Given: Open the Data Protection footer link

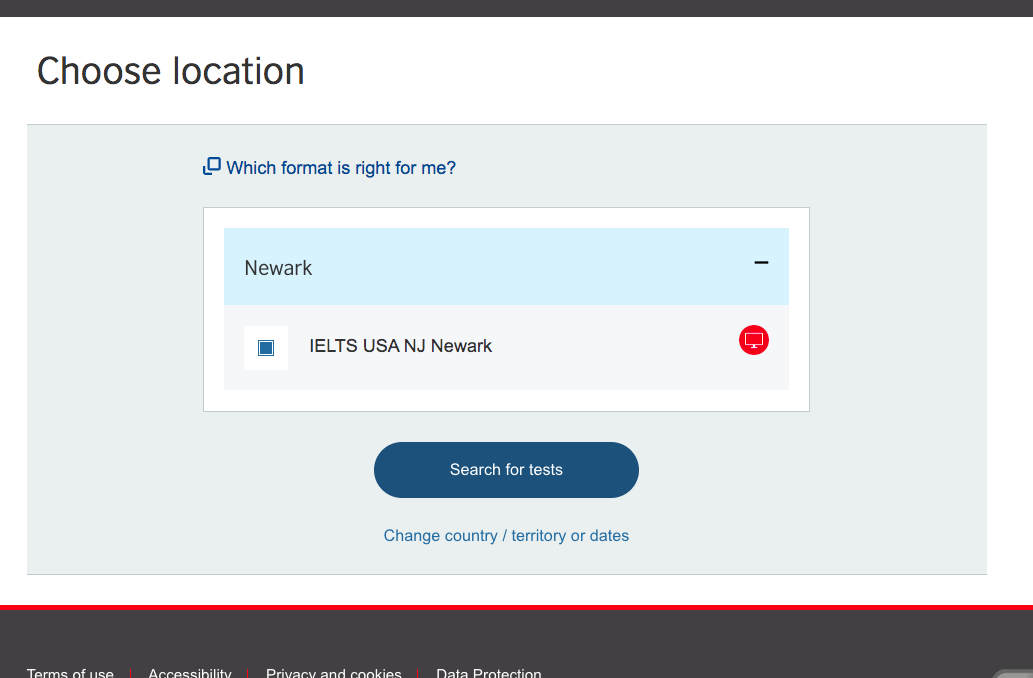Looking at the screenshot, I should pyautogui.click(x=488, y=672).
